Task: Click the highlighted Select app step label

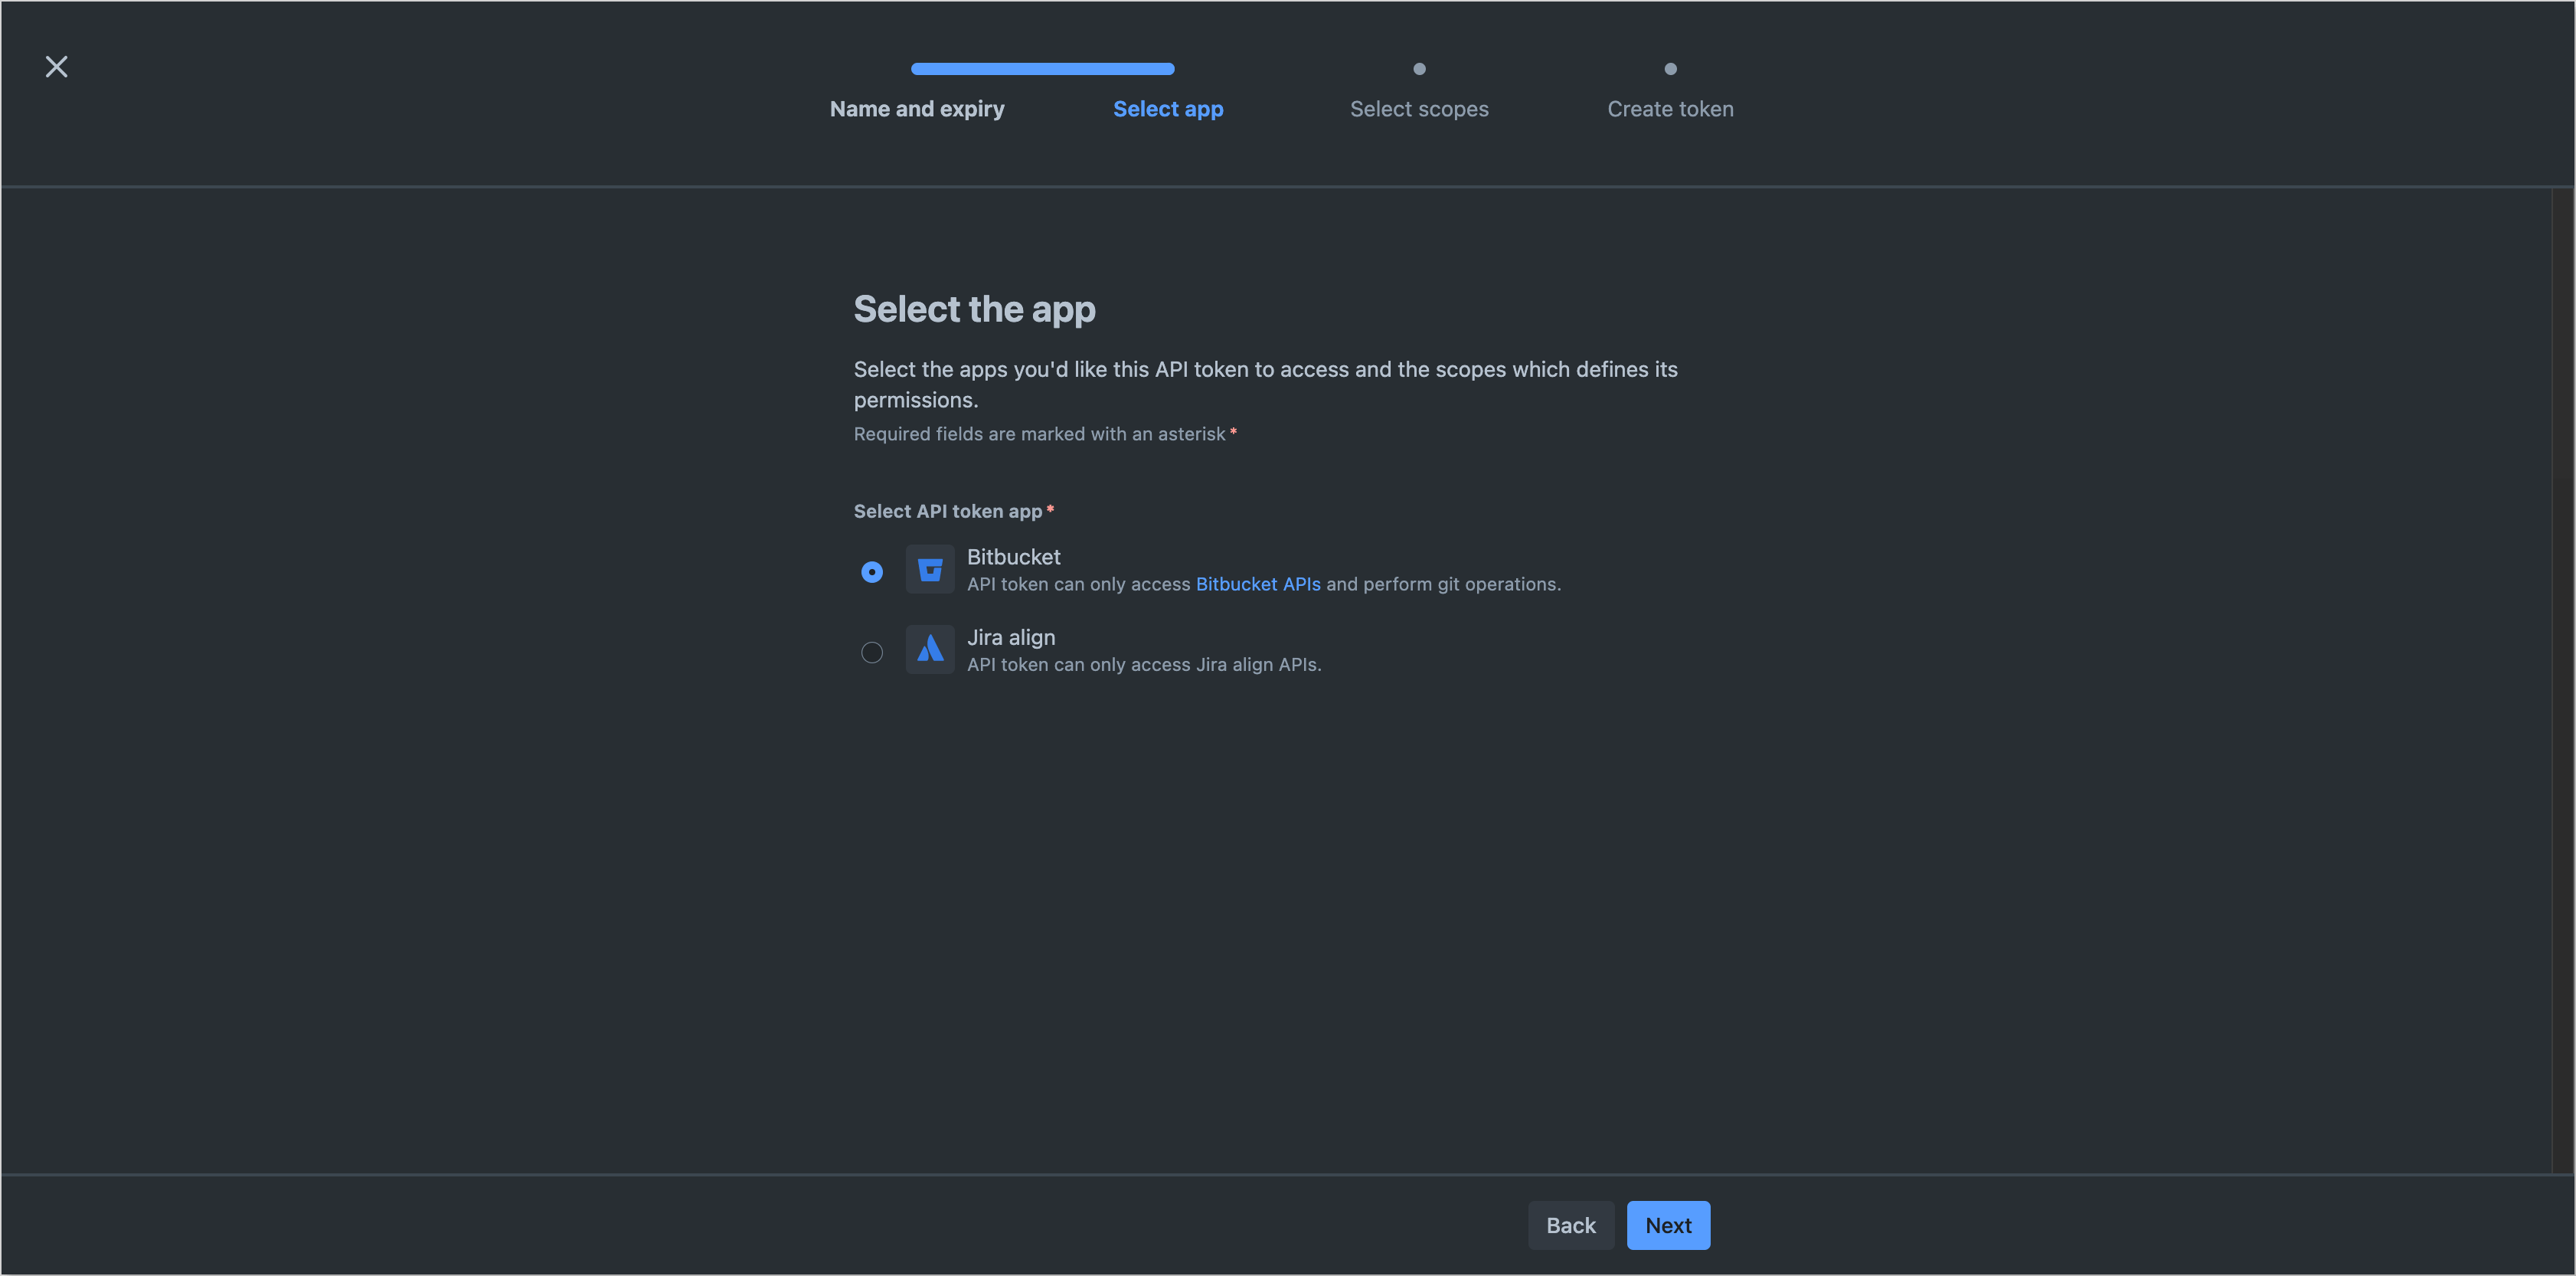Action: point(1168,108)
